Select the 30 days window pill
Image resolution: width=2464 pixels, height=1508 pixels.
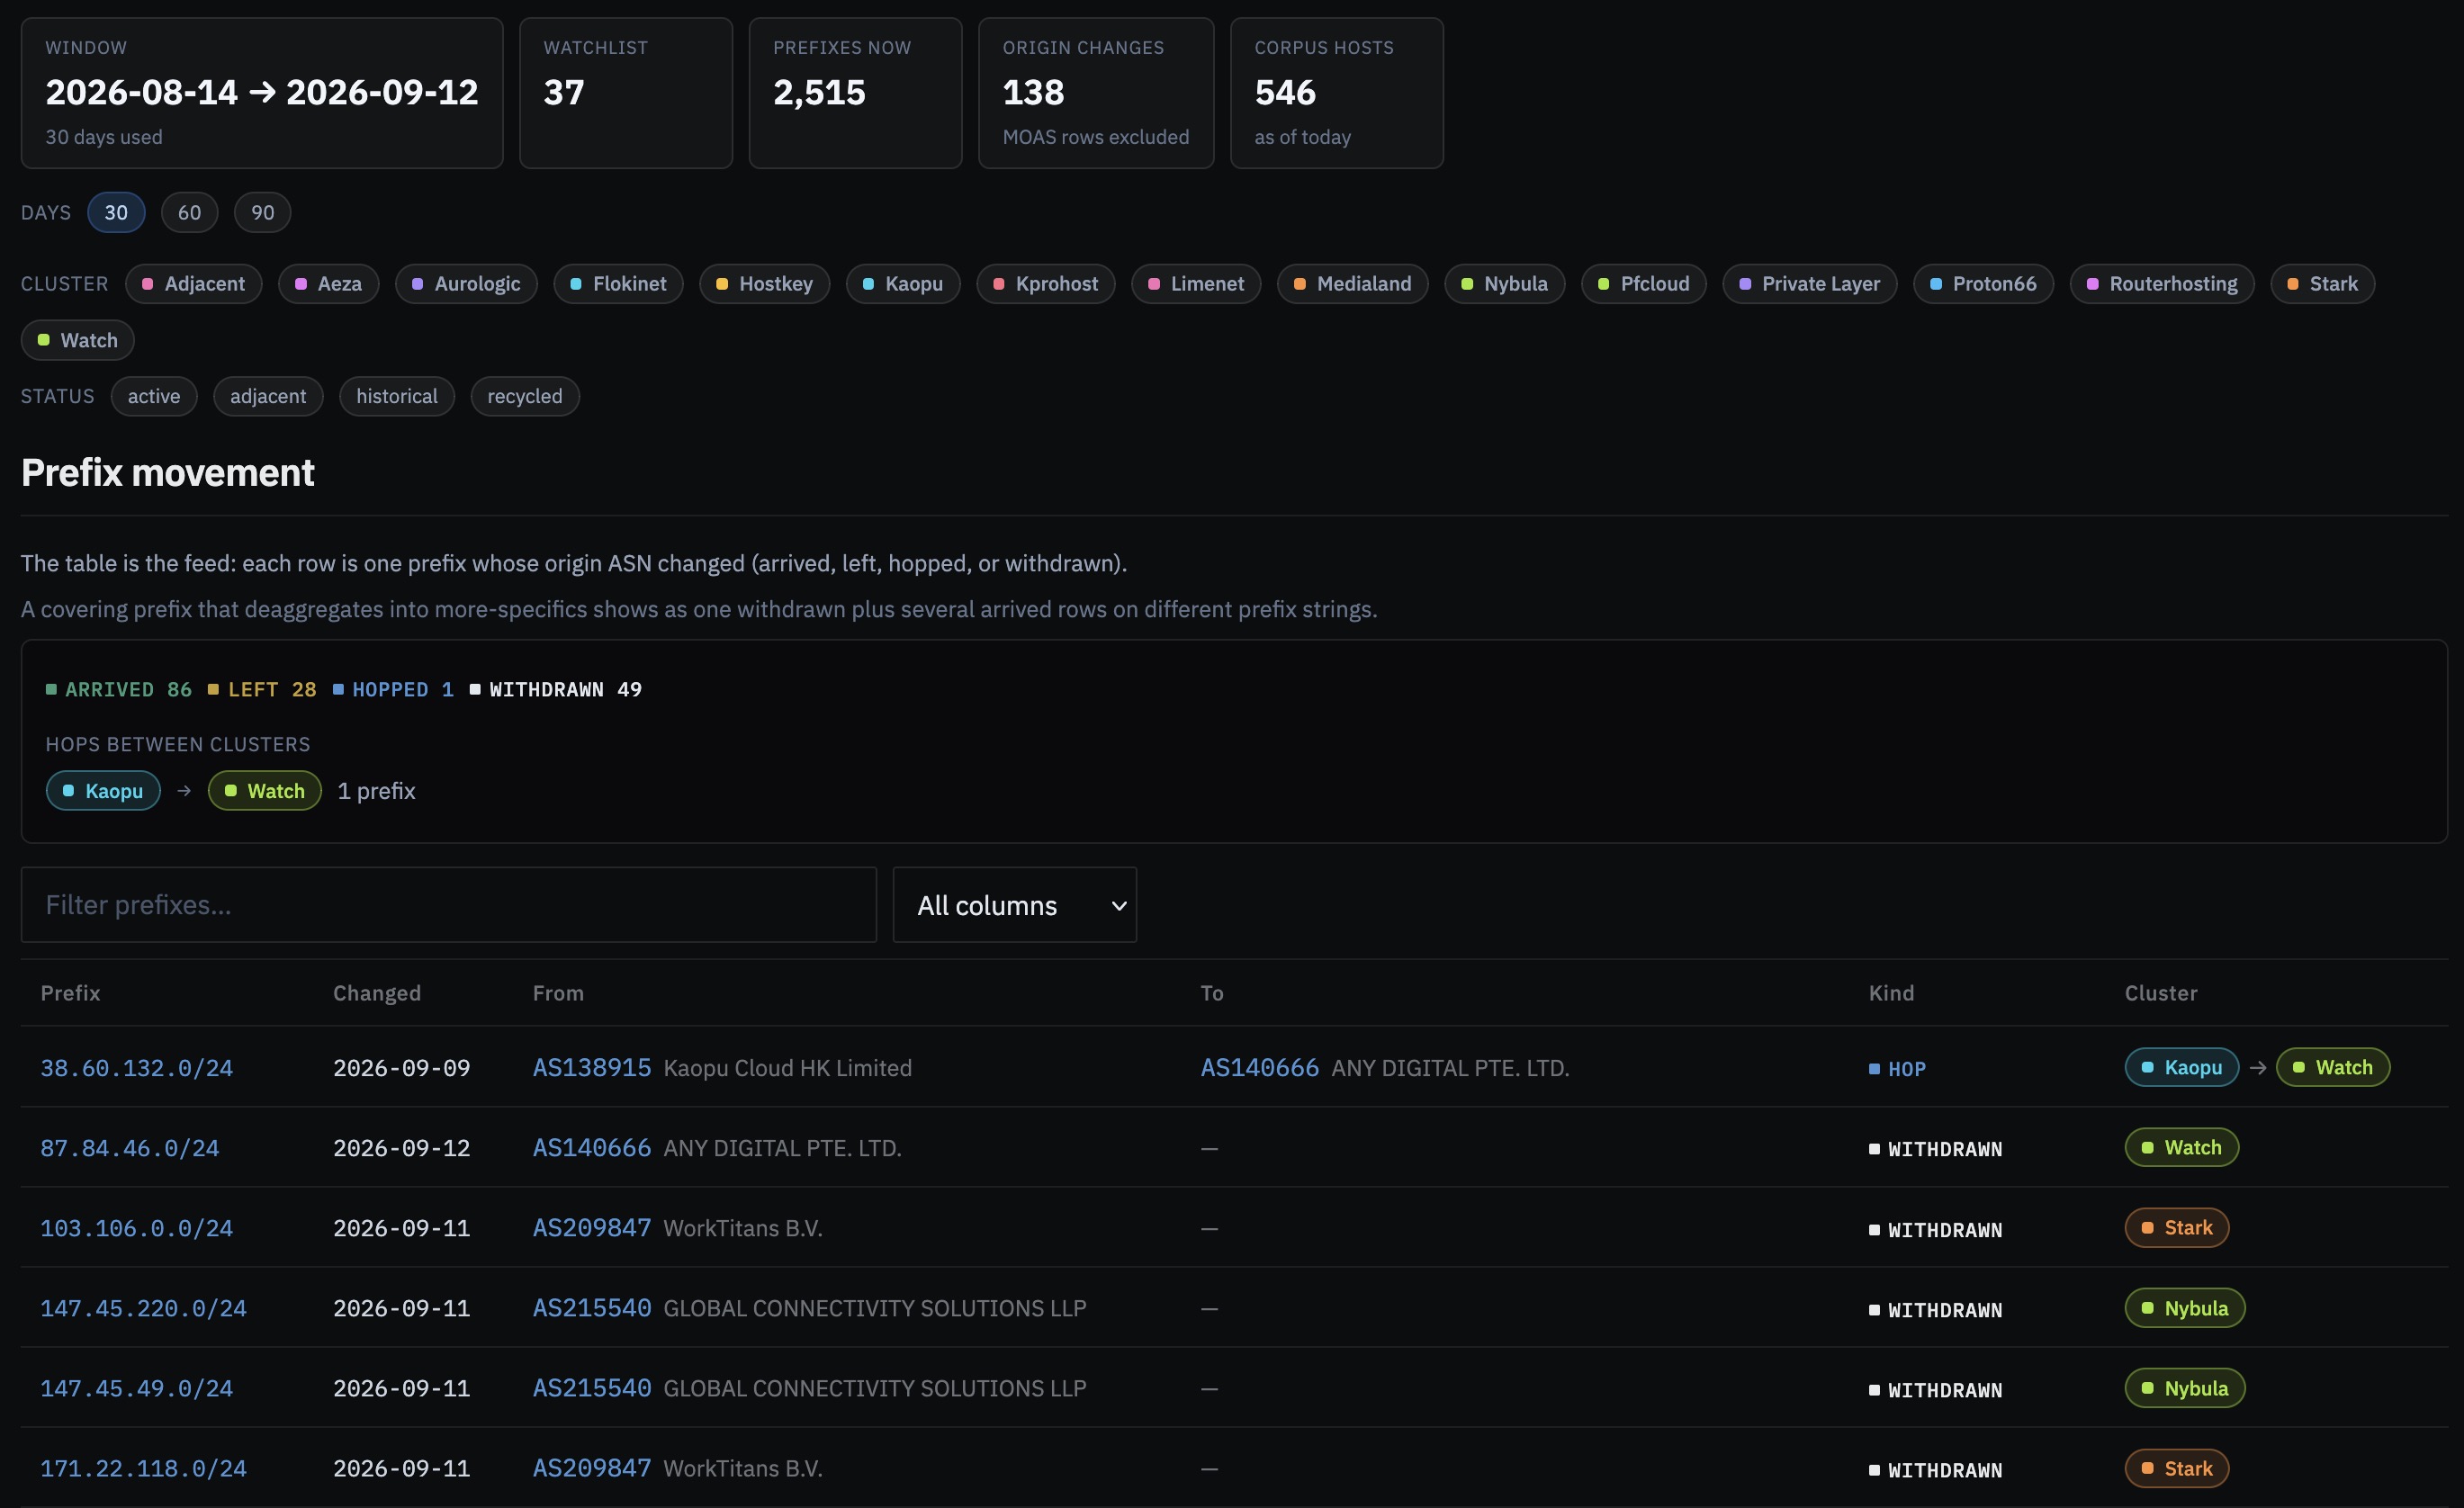pyautogui.click(x=116, y=212)
